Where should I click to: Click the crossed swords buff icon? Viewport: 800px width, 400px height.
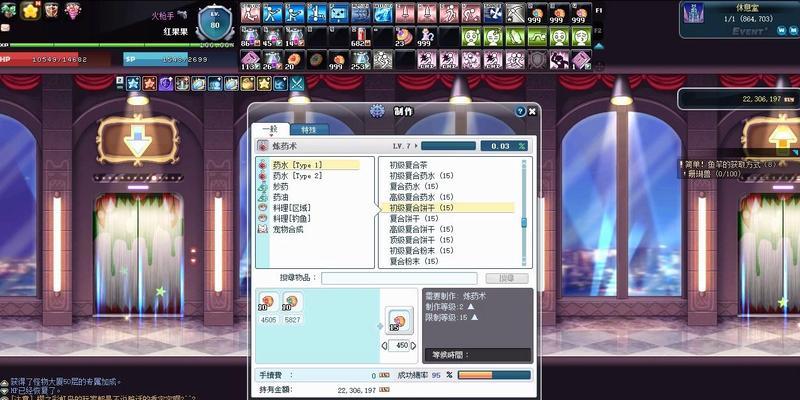pyautogui.click(x=296, y=83)
